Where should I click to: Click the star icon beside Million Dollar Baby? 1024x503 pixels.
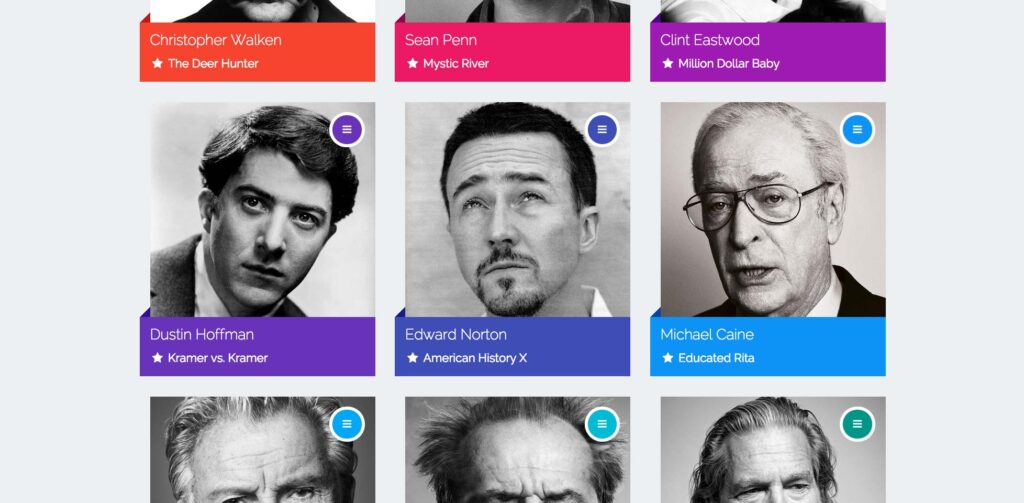[667, 63]
